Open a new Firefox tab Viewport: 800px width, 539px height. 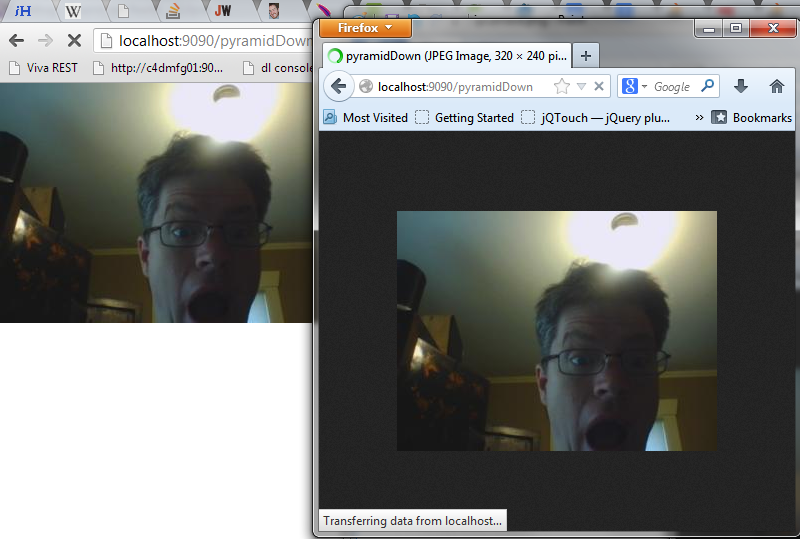(x=587, y=56)
